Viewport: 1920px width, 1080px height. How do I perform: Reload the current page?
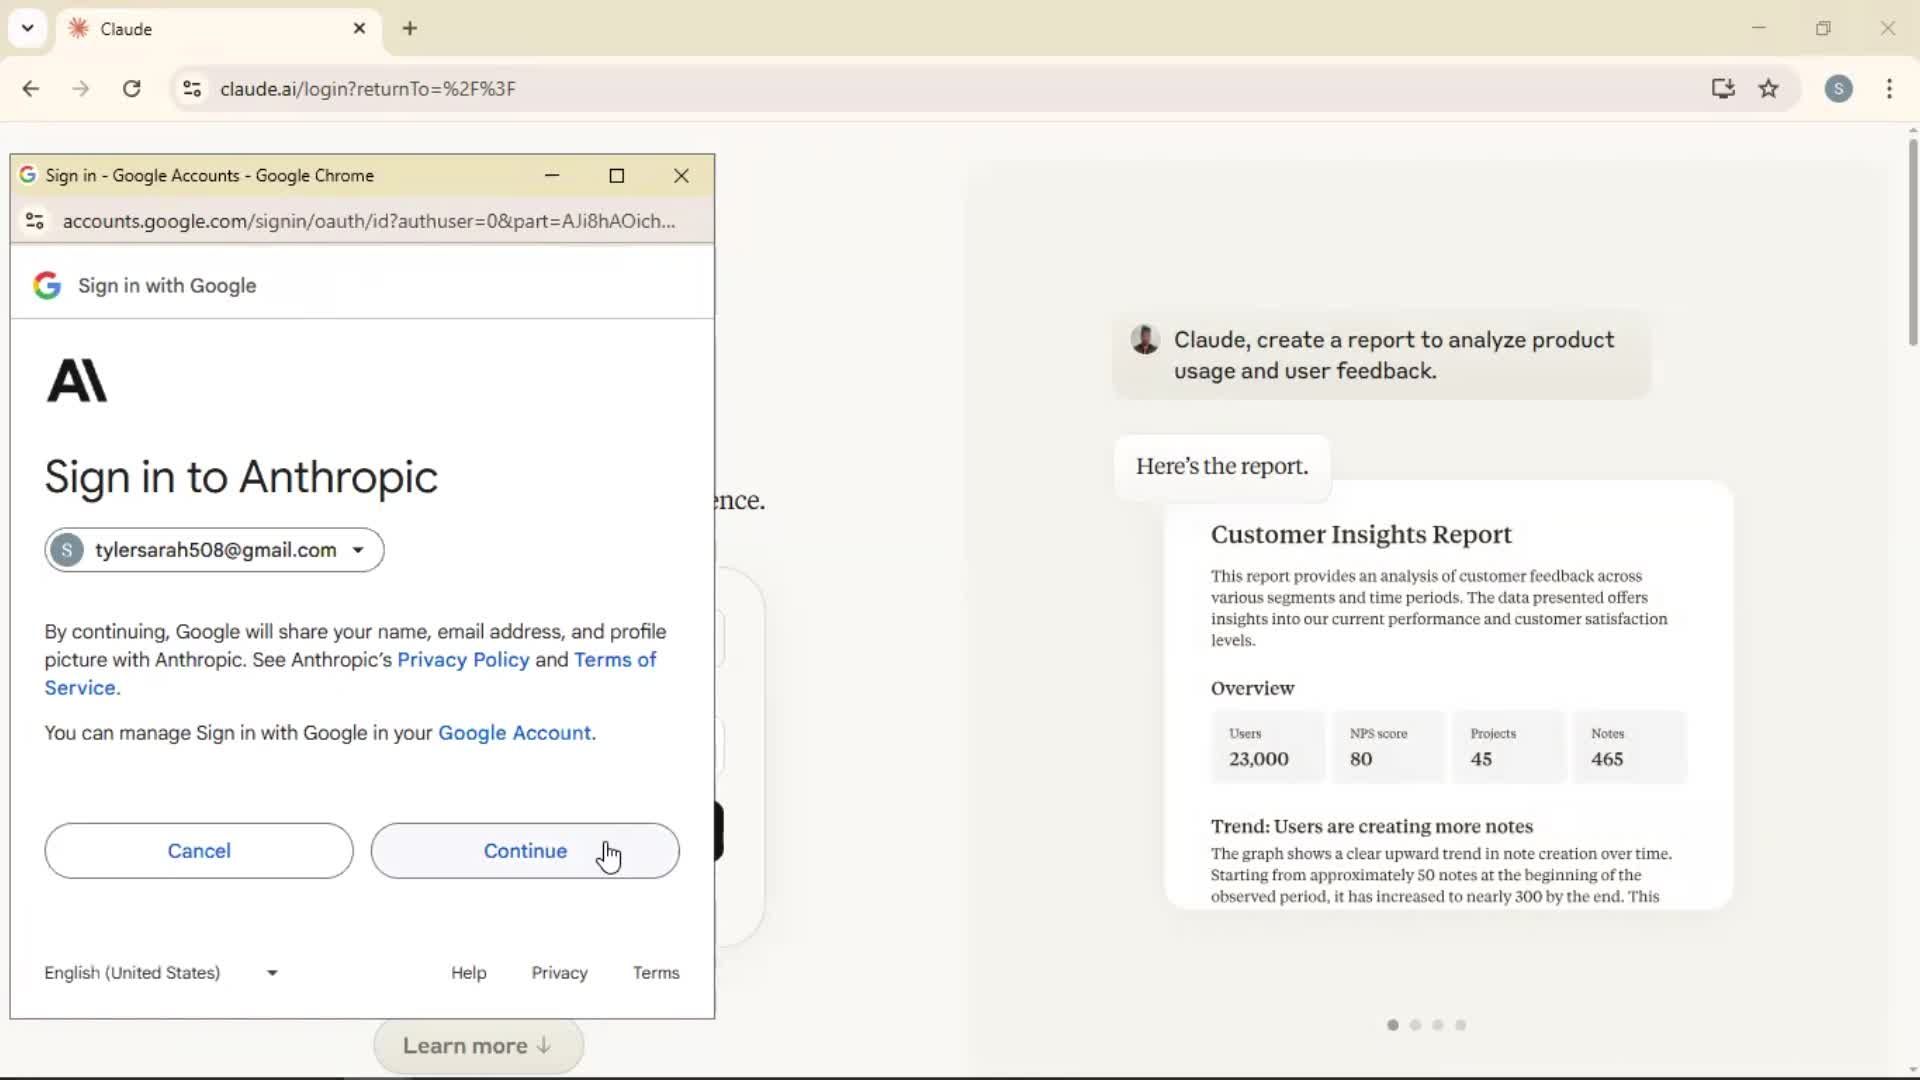click(131, 88)
